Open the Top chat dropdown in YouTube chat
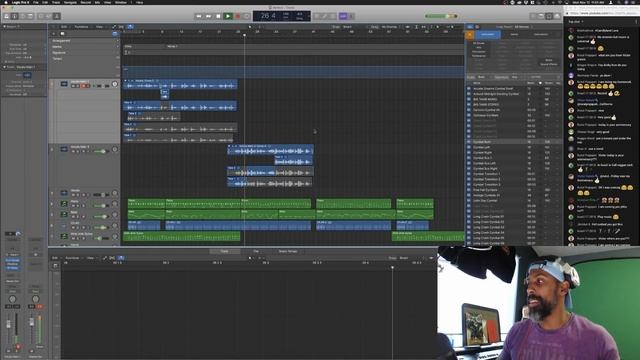640x360 pixels. click(576, 21)
